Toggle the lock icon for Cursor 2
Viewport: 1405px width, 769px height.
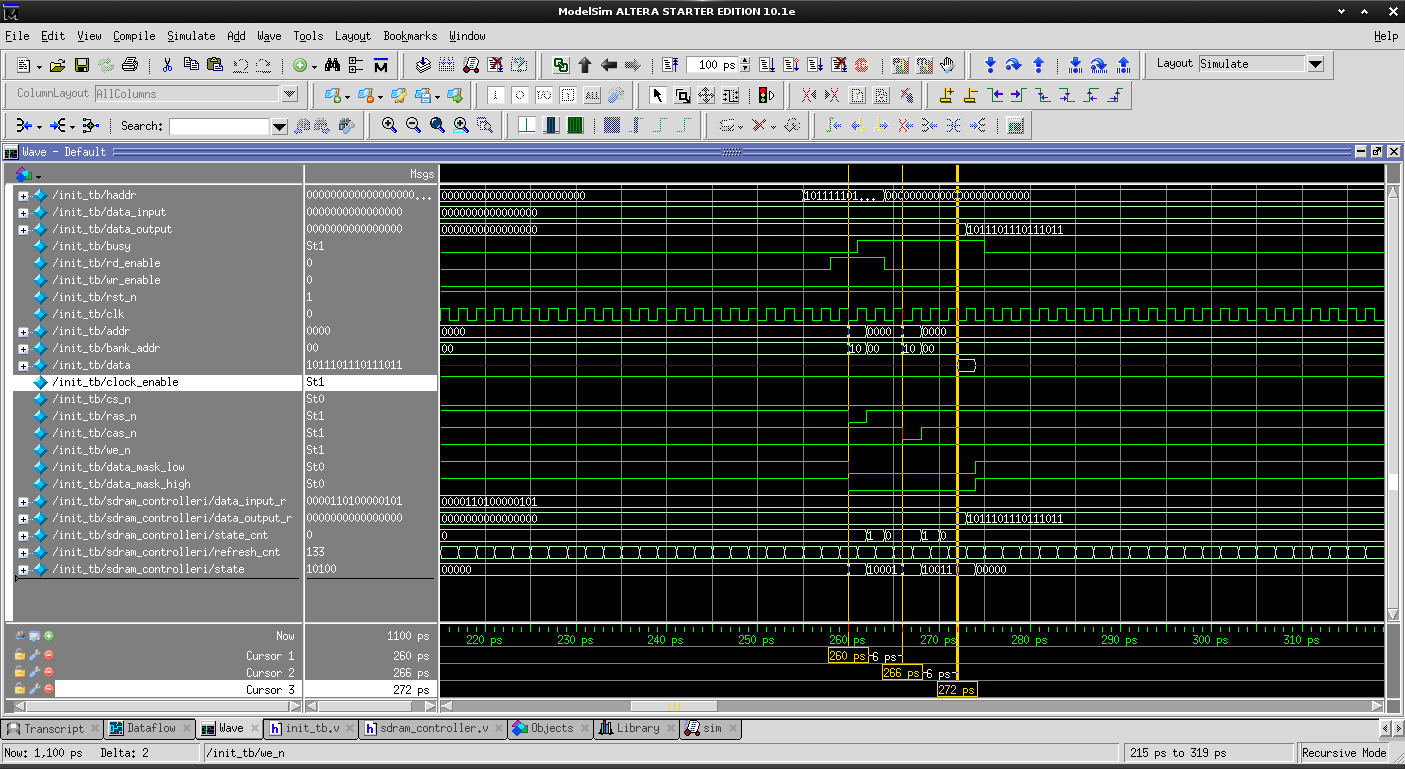[x=20, y=672]
